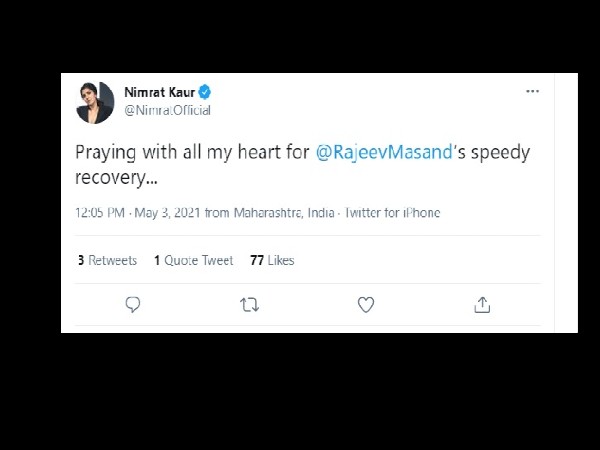Show the 77 Likes list
The width and height of the screenshot is (600, 450).
[271, 260]
